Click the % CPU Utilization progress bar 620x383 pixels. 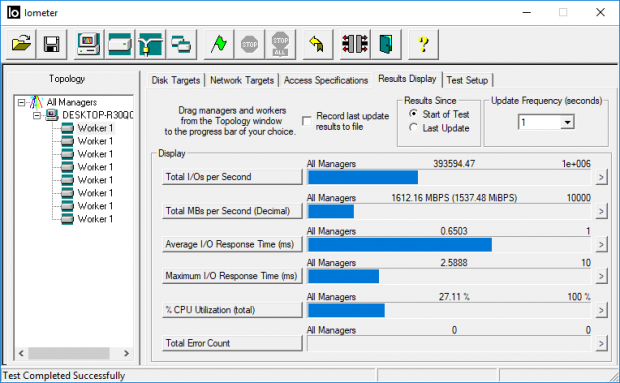click(x=449, y=310)
